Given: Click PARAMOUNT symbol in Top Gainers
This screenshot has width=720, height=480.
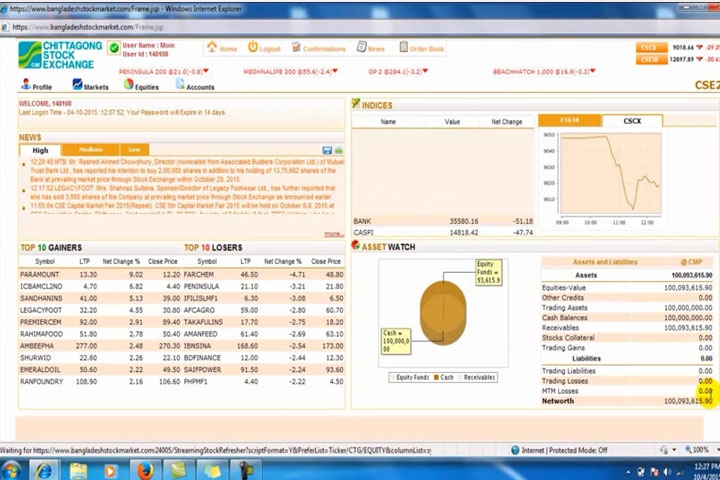Looking at the screenshot, I should (39, 274).
